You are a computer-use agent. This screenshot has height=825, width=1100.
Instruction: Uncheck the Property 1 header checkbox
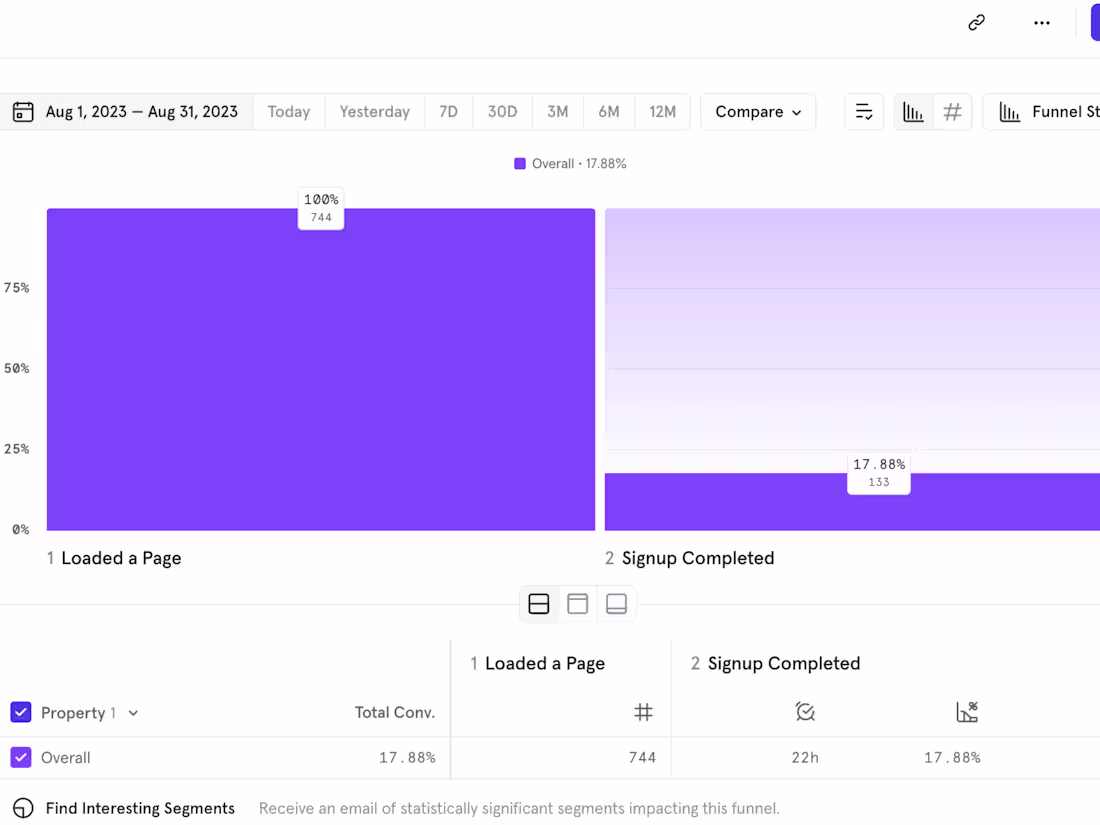pos(21,712)
